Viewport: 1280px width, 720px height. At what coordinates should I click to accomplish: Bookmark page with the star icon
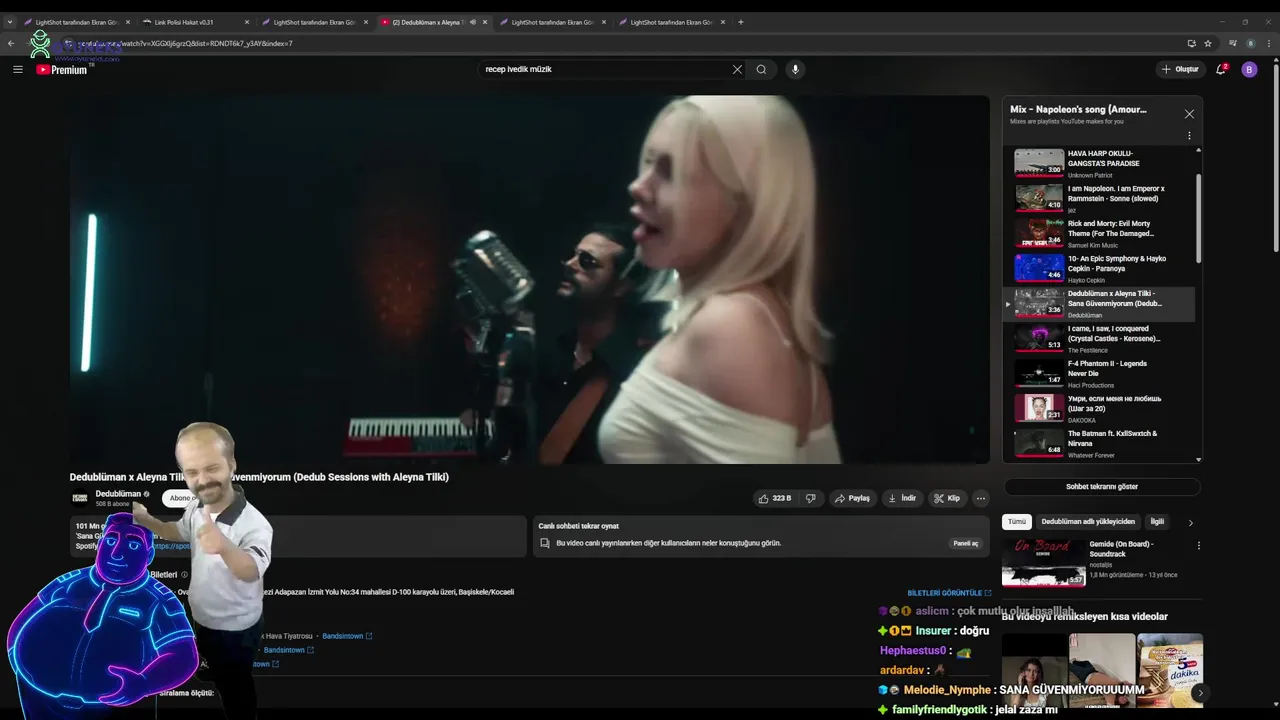[1208, 43]
